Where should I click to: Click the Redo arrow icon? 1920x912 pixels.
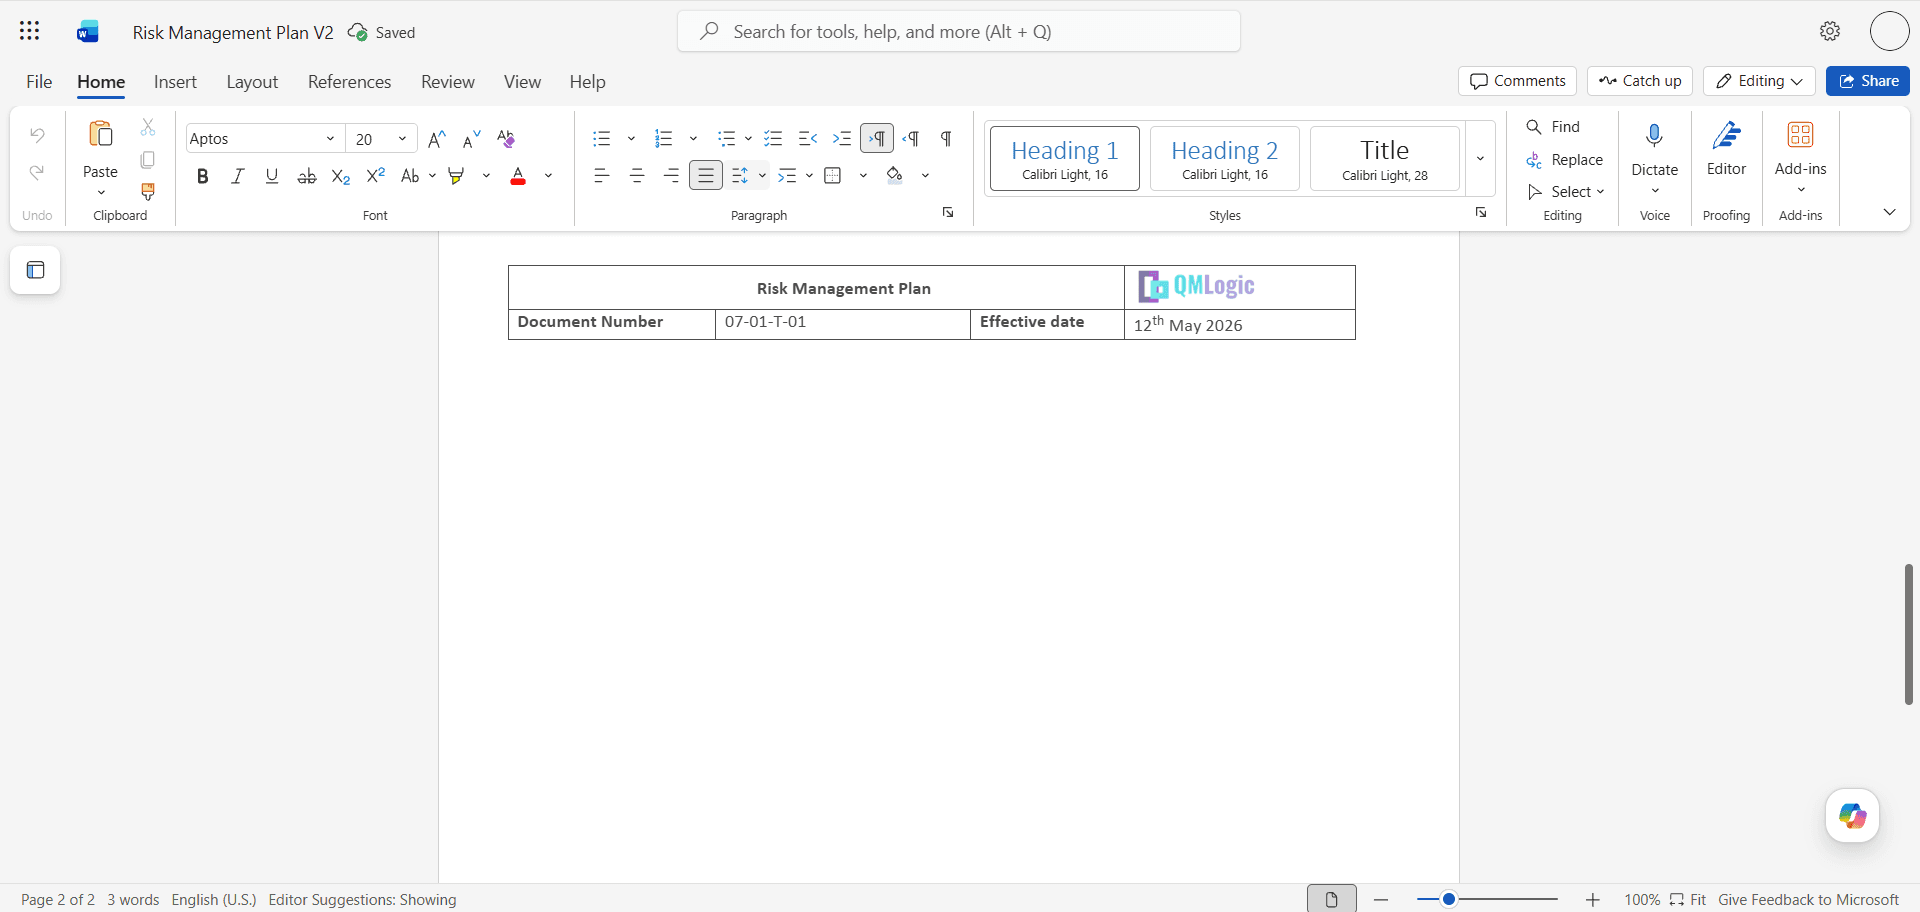pos(37,173)
